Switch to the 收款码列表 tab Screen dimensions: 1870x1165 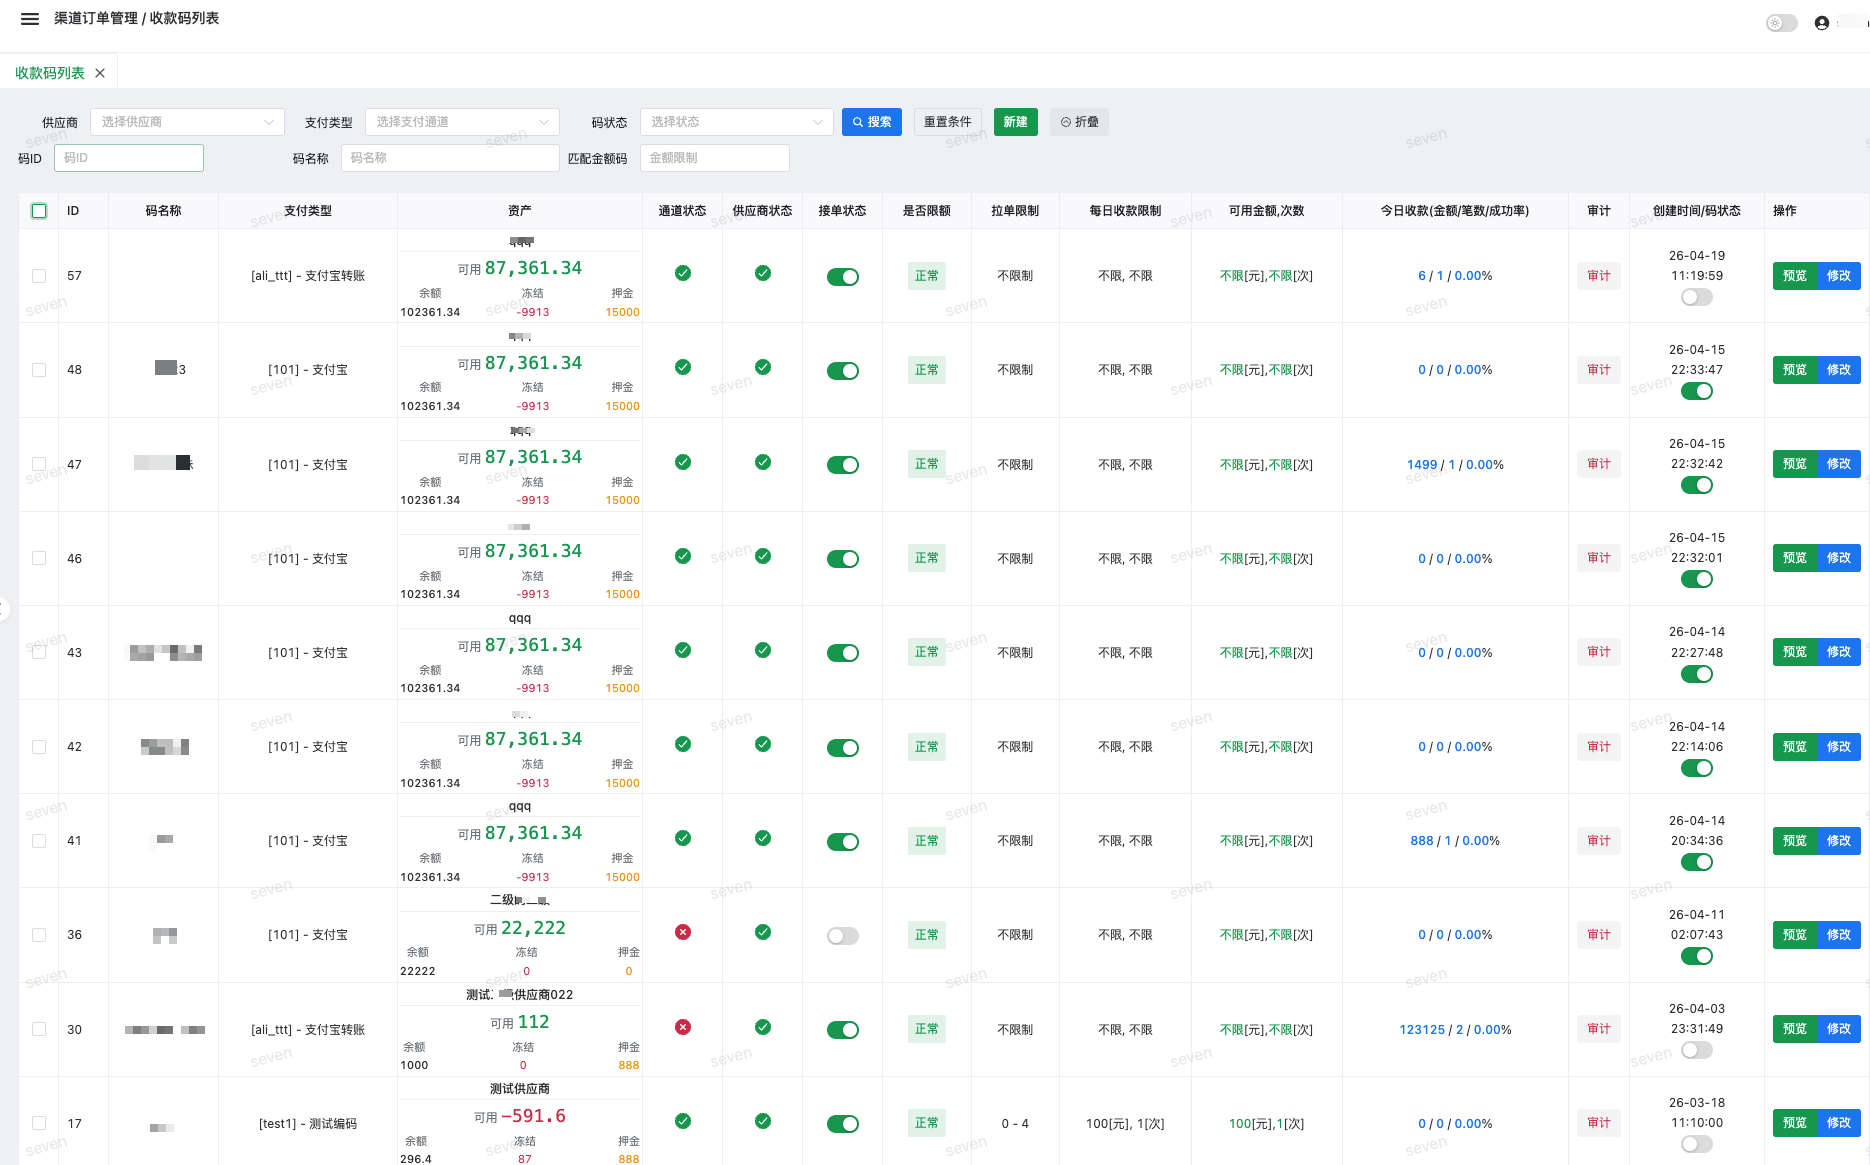pyautogui.click(x=50, y=73)
